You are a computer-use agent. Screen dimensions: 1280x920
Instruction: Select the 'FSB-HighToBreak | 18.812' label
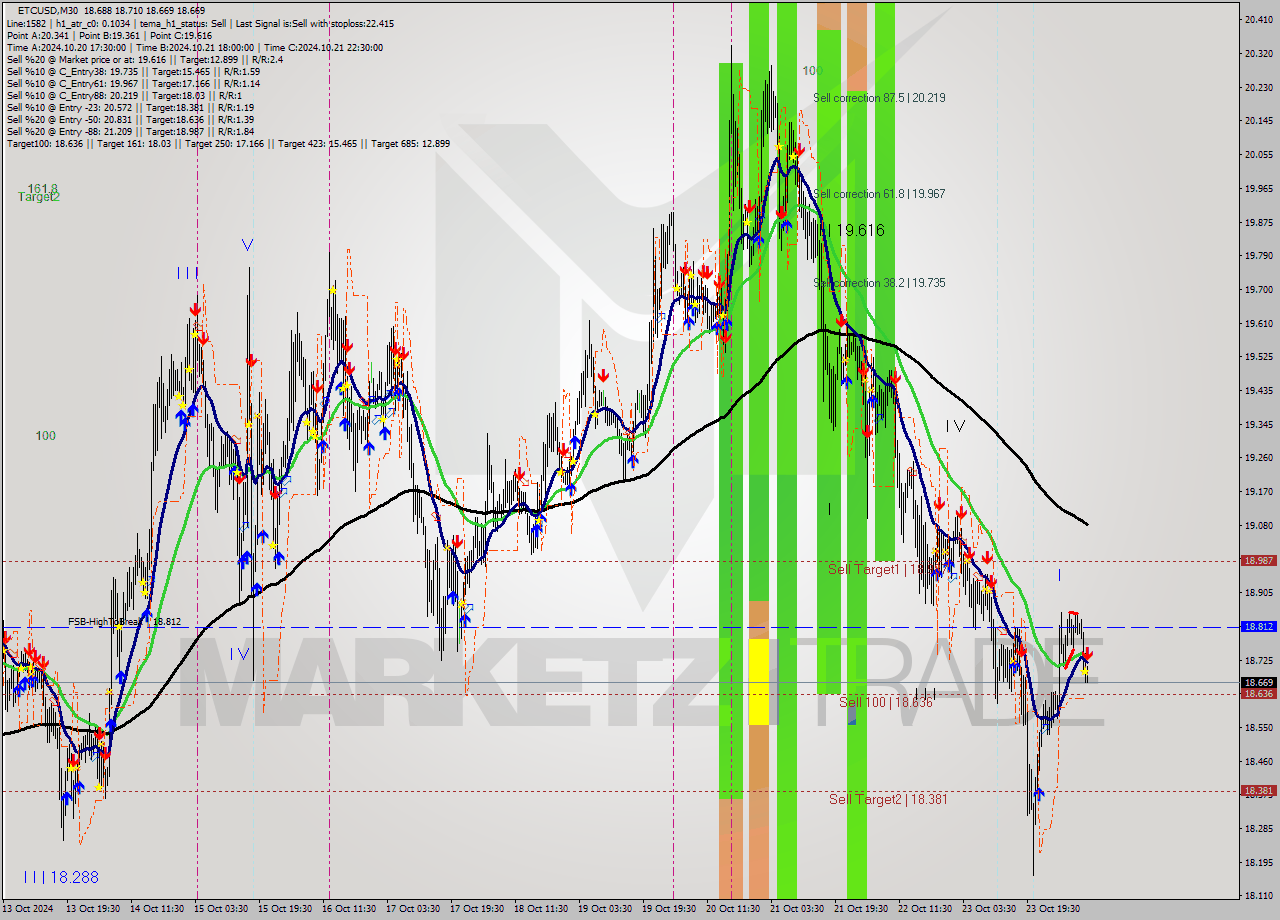point(125,621)
